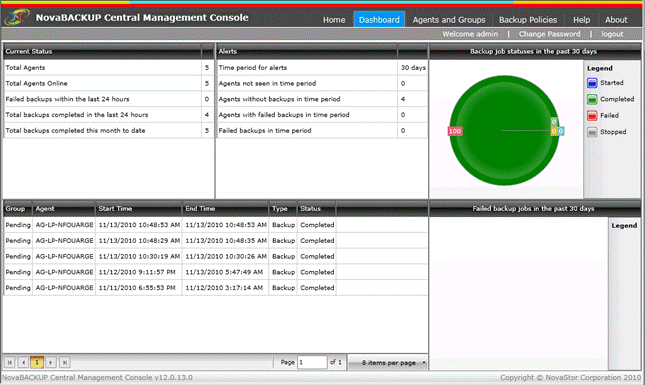Click the gray Stopped legend icon
The width and height of the screenshot is (645, 385).
point(592,132)
